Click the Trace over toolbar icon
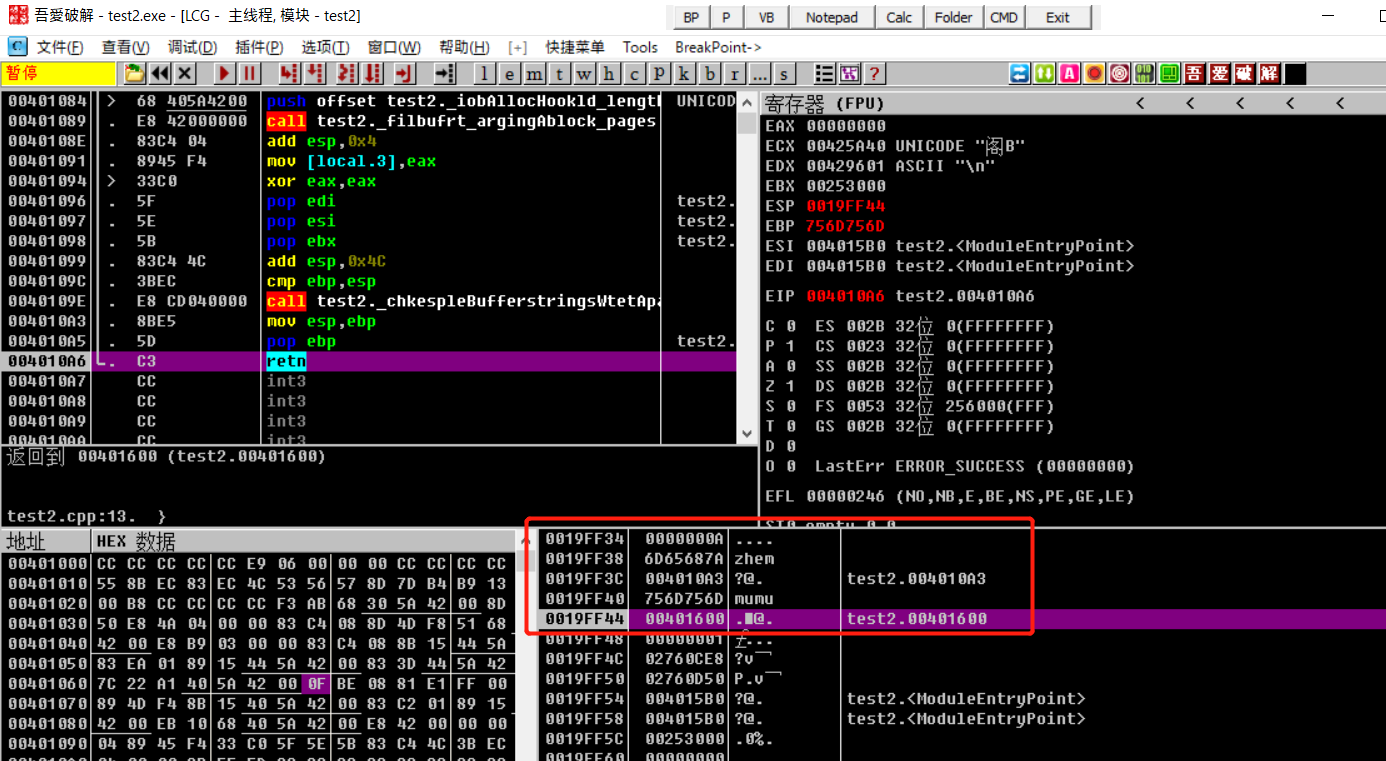 coord(373,74)
